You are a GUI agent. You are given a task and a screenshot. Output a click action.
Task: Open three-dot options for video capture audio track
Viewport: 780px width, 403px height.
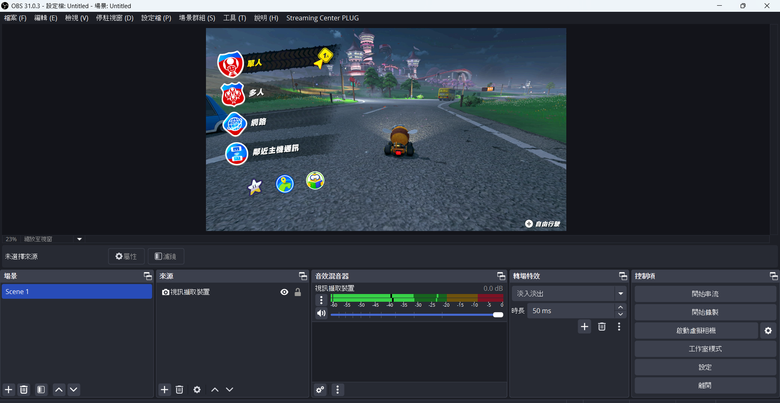click(x=321, y=300)
